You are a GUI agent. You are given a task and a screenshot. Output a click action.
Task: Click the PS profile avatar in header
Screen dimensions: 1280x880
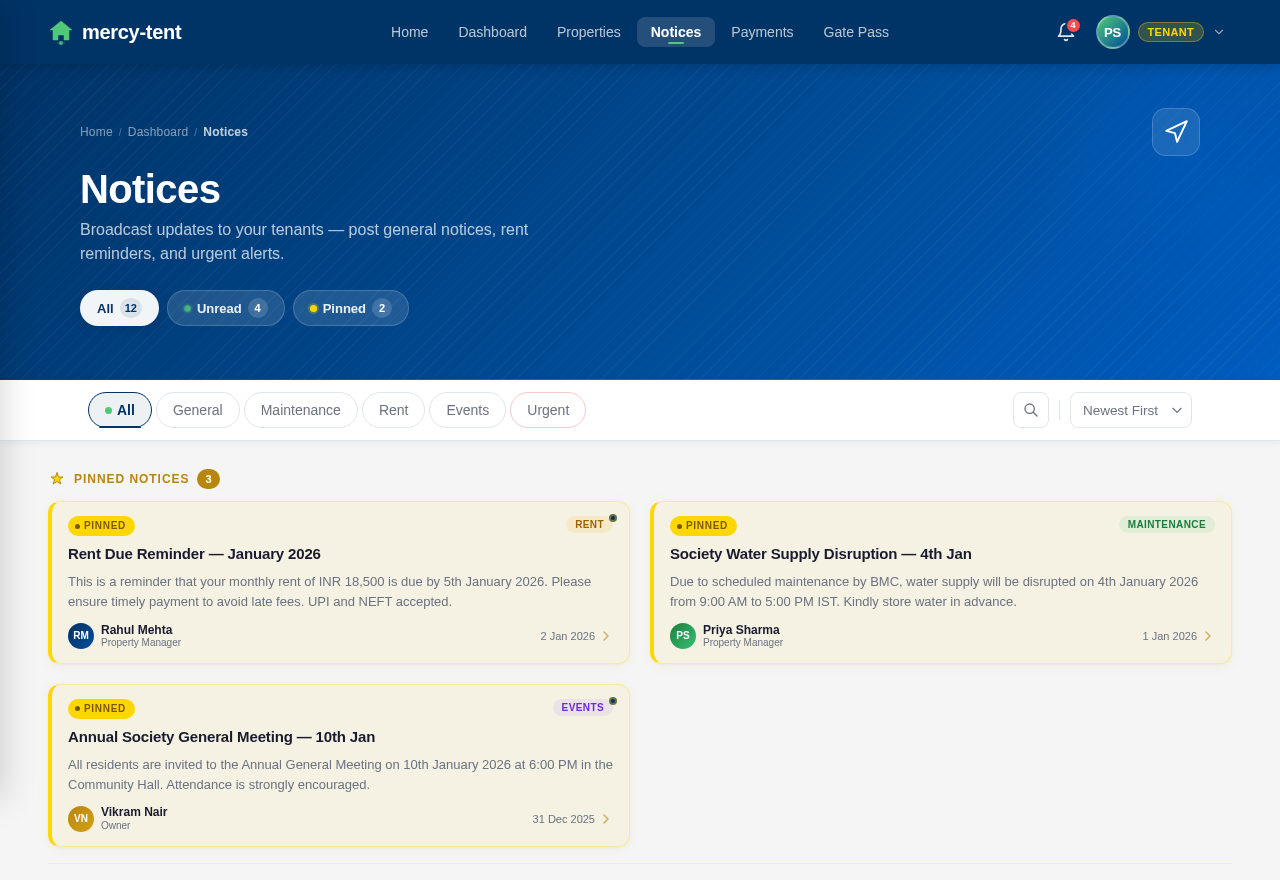[1112, 30]
